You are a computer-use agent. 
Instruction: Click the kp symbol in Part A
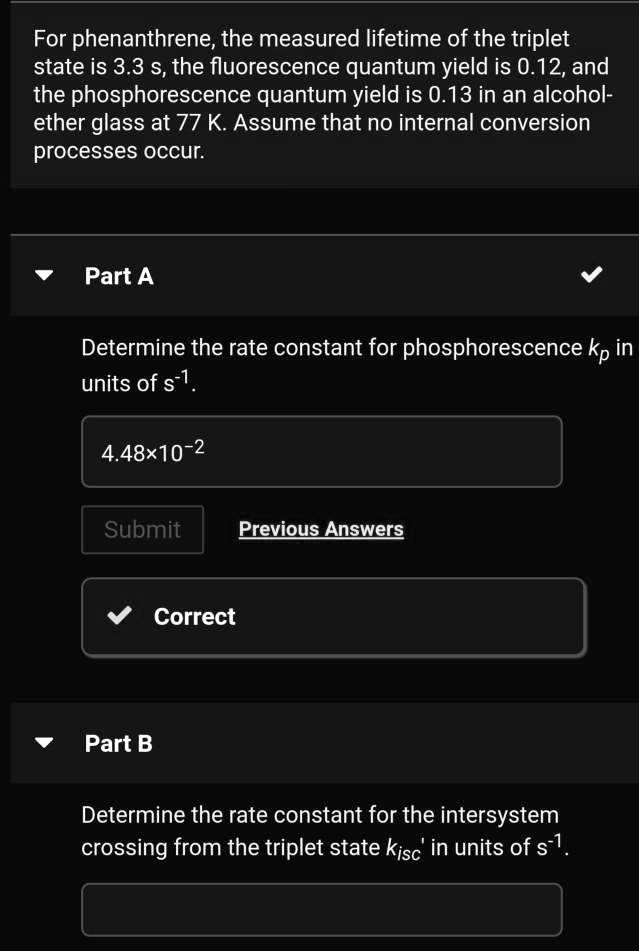(597, 350)
